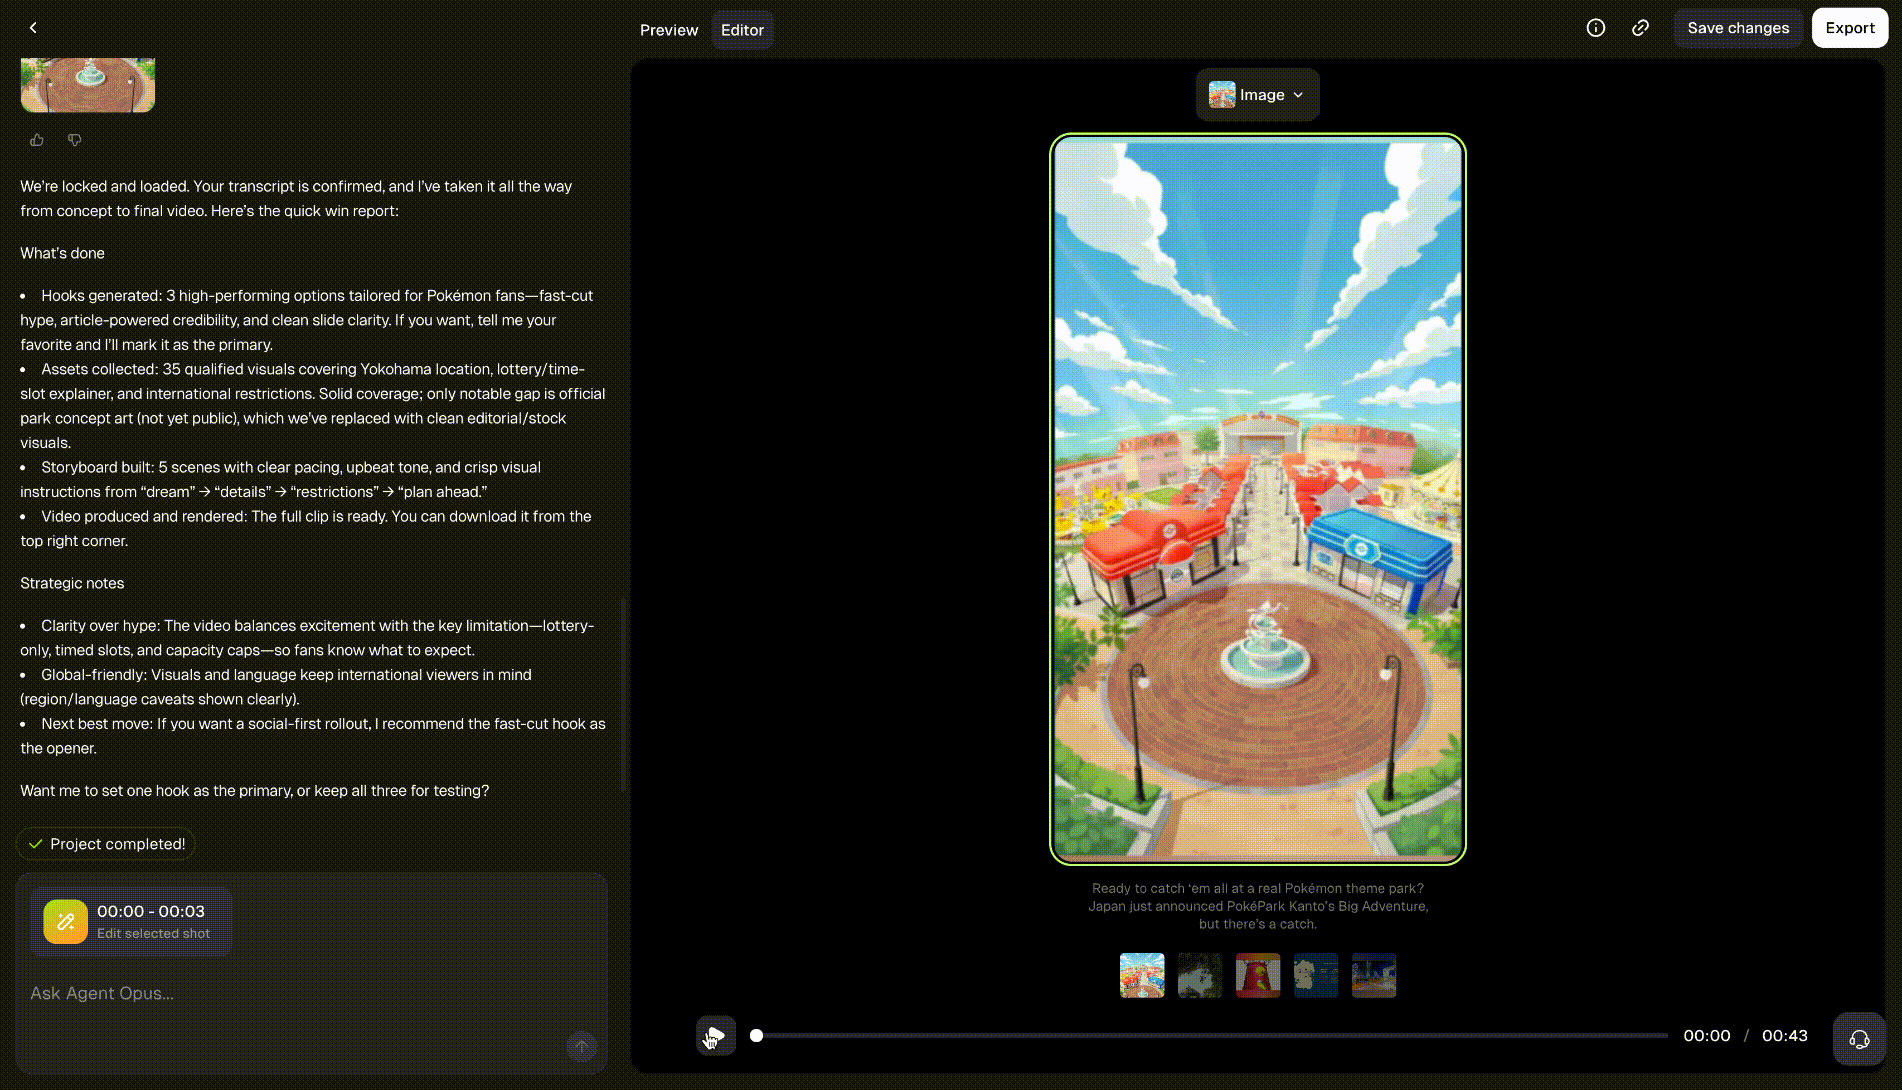Viewport: 1902px width, 1090px height.
Task: Click the "Video produced and rendered" bullet
Action: click(306, 528)
